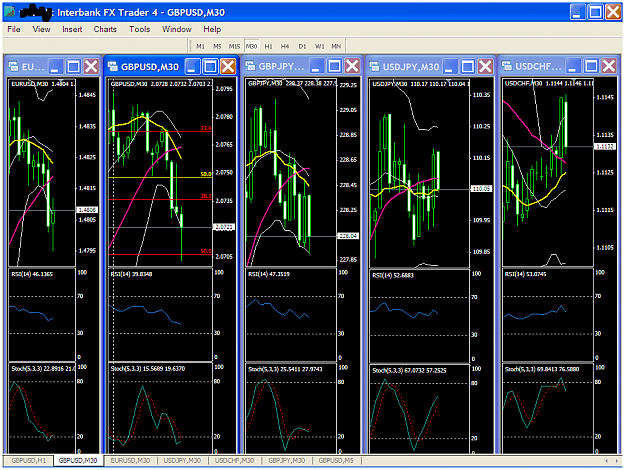625x470 pixels.
Task: Minimize the GBPJPY chart window
Action: [x=316, y=66]
